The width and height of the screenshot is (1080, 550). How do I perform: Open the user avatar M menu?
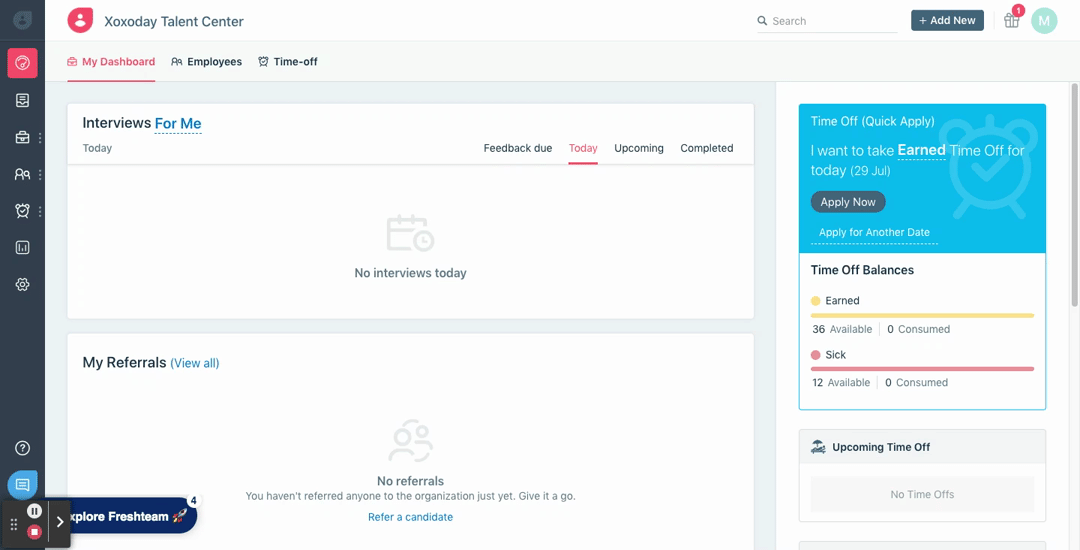(x=1044, y=21)
